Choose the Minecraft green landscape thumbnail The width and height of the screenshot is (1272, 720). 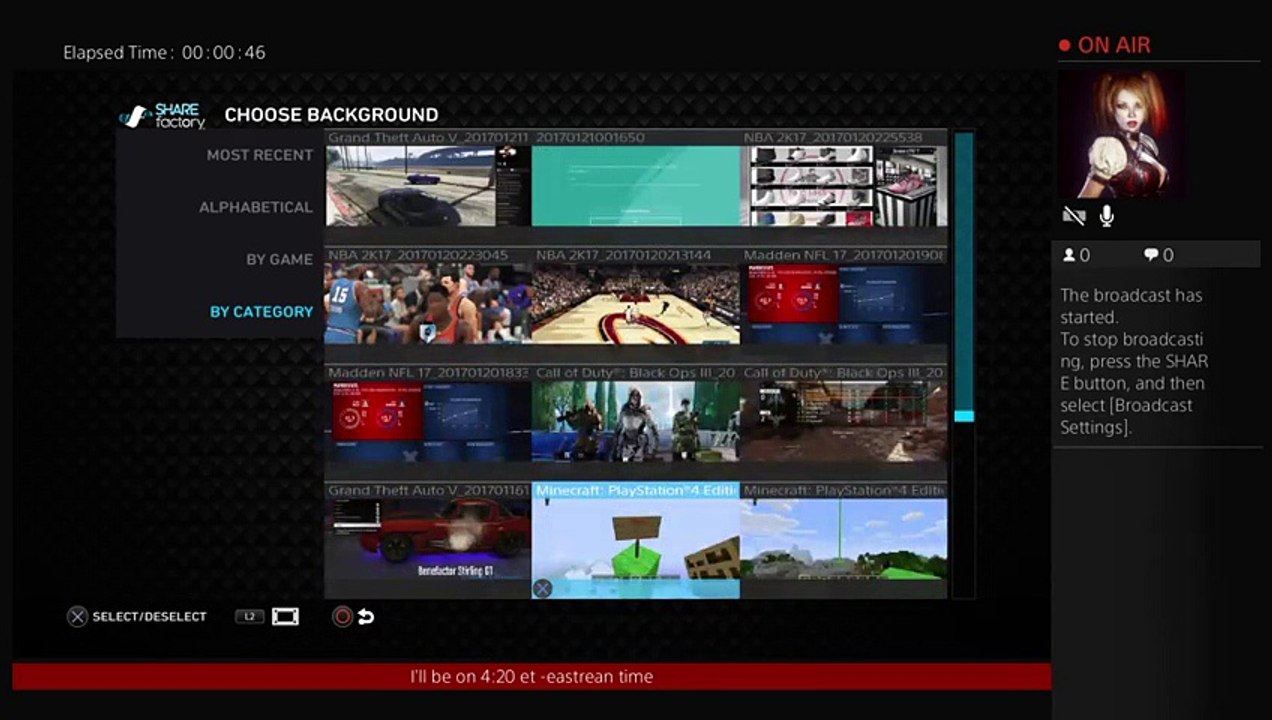[x=844, y=540]
